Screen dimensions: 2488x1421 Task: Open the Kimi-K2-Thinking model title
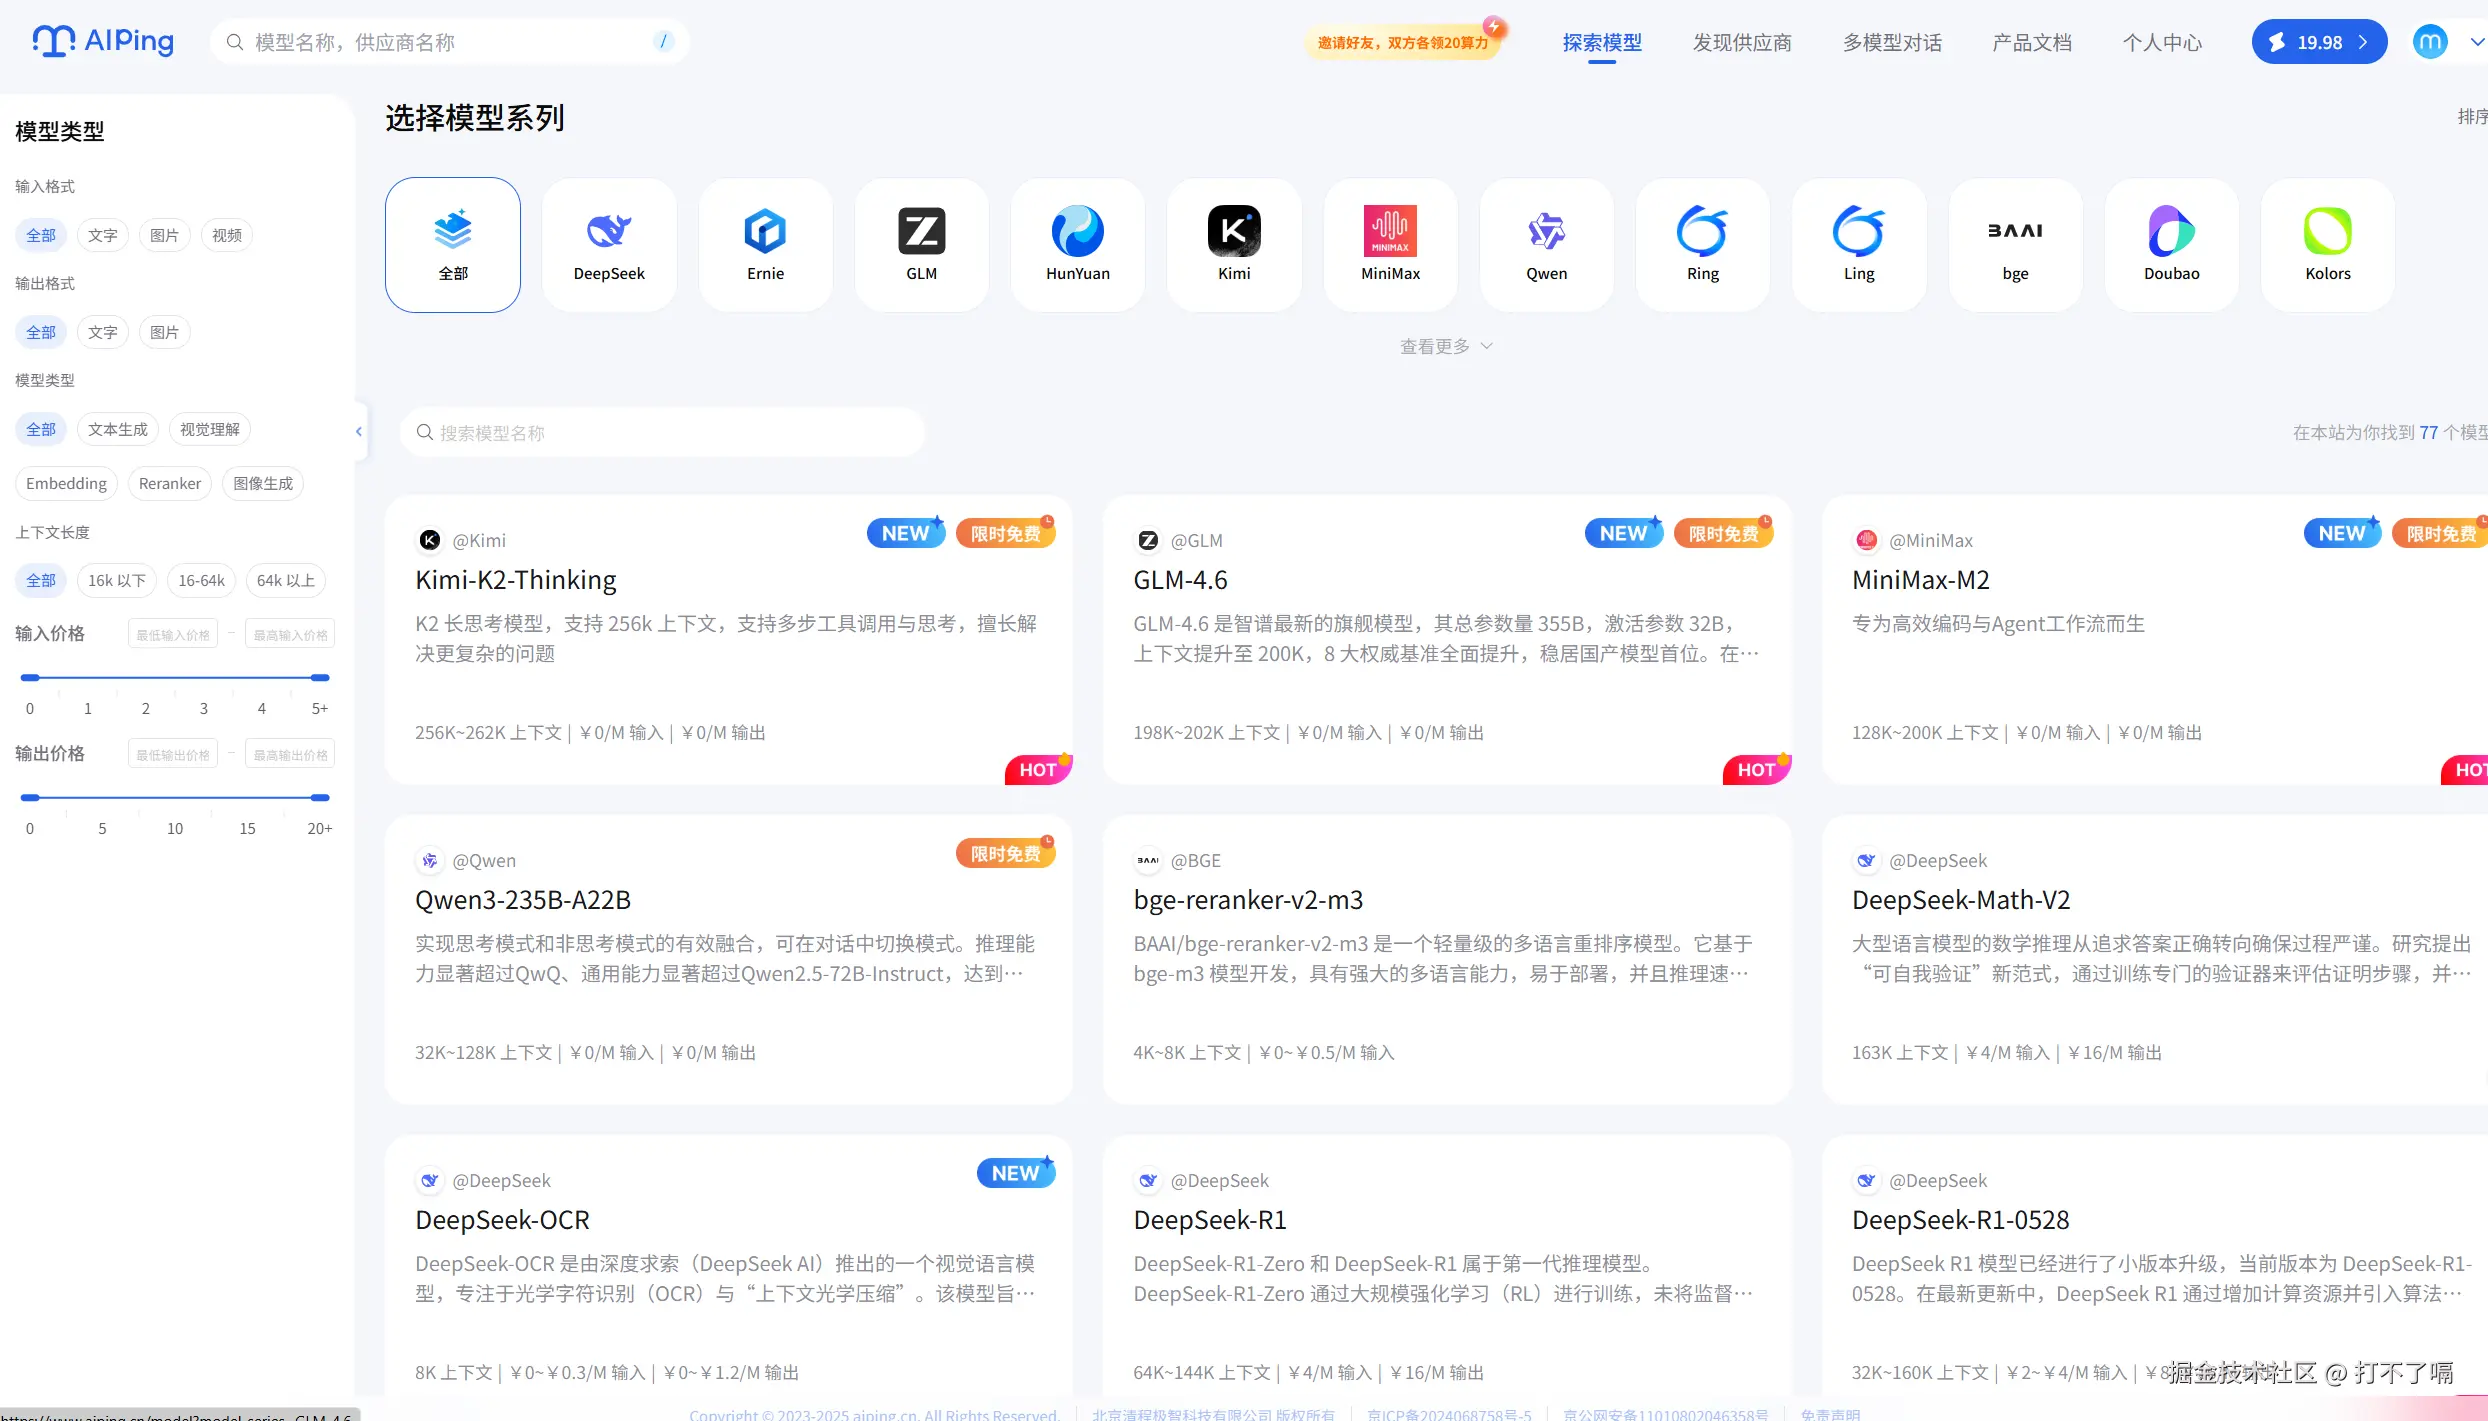click(515, 580)
